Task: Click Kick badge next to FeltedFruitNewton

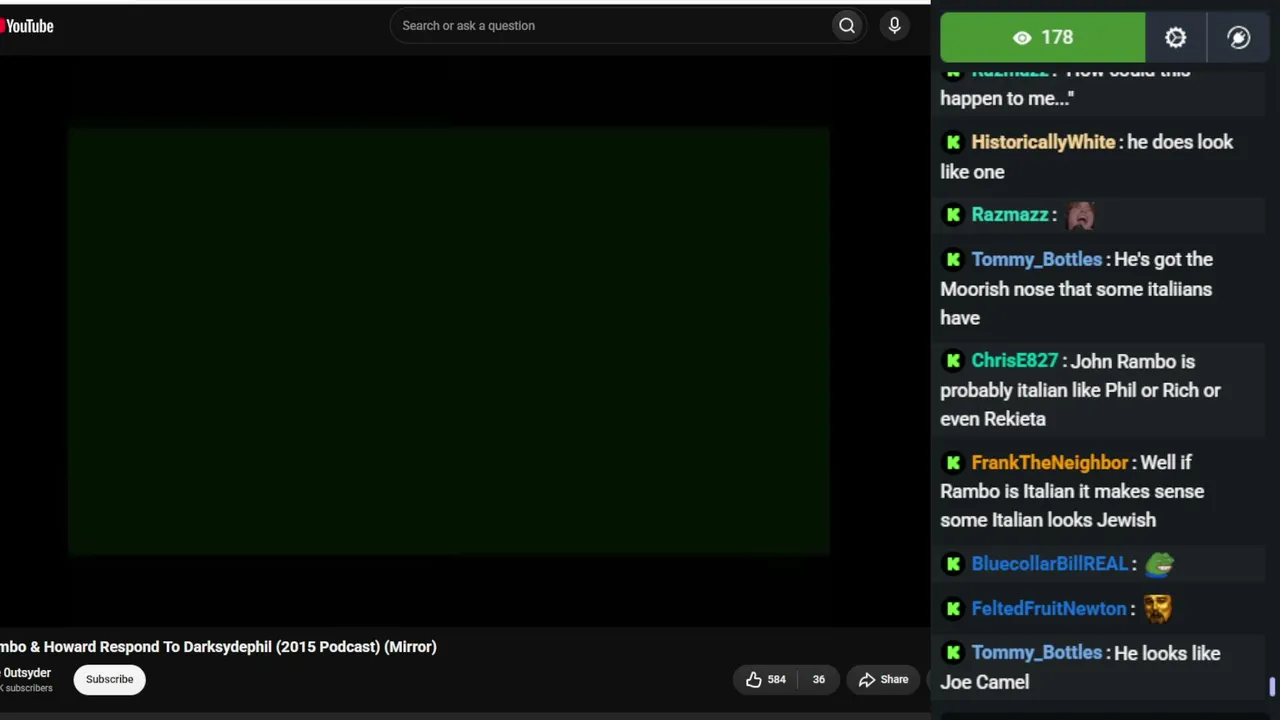Action: click(x=953, y=608)
